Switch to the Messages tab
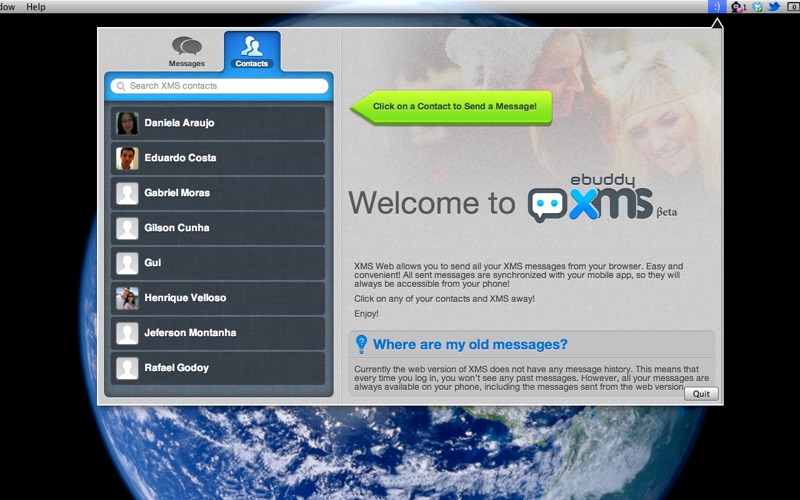This screenshot has width=800, height=500. click(187, 52)
